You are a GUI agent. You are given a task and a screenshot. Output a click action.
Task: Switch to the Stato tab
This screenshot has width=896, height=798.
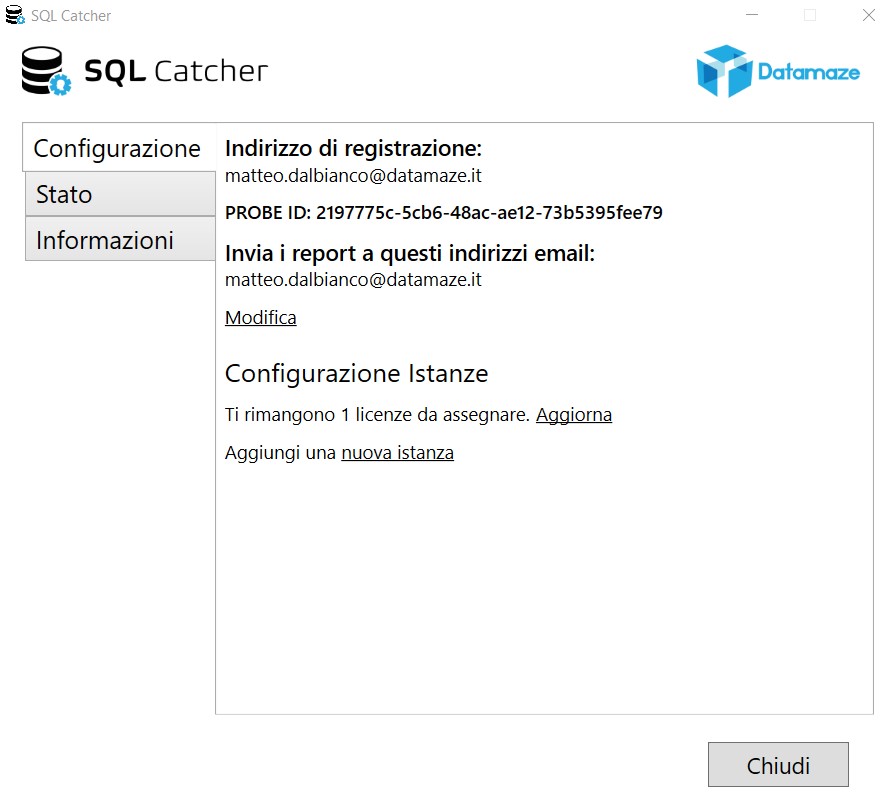[120, 194]
